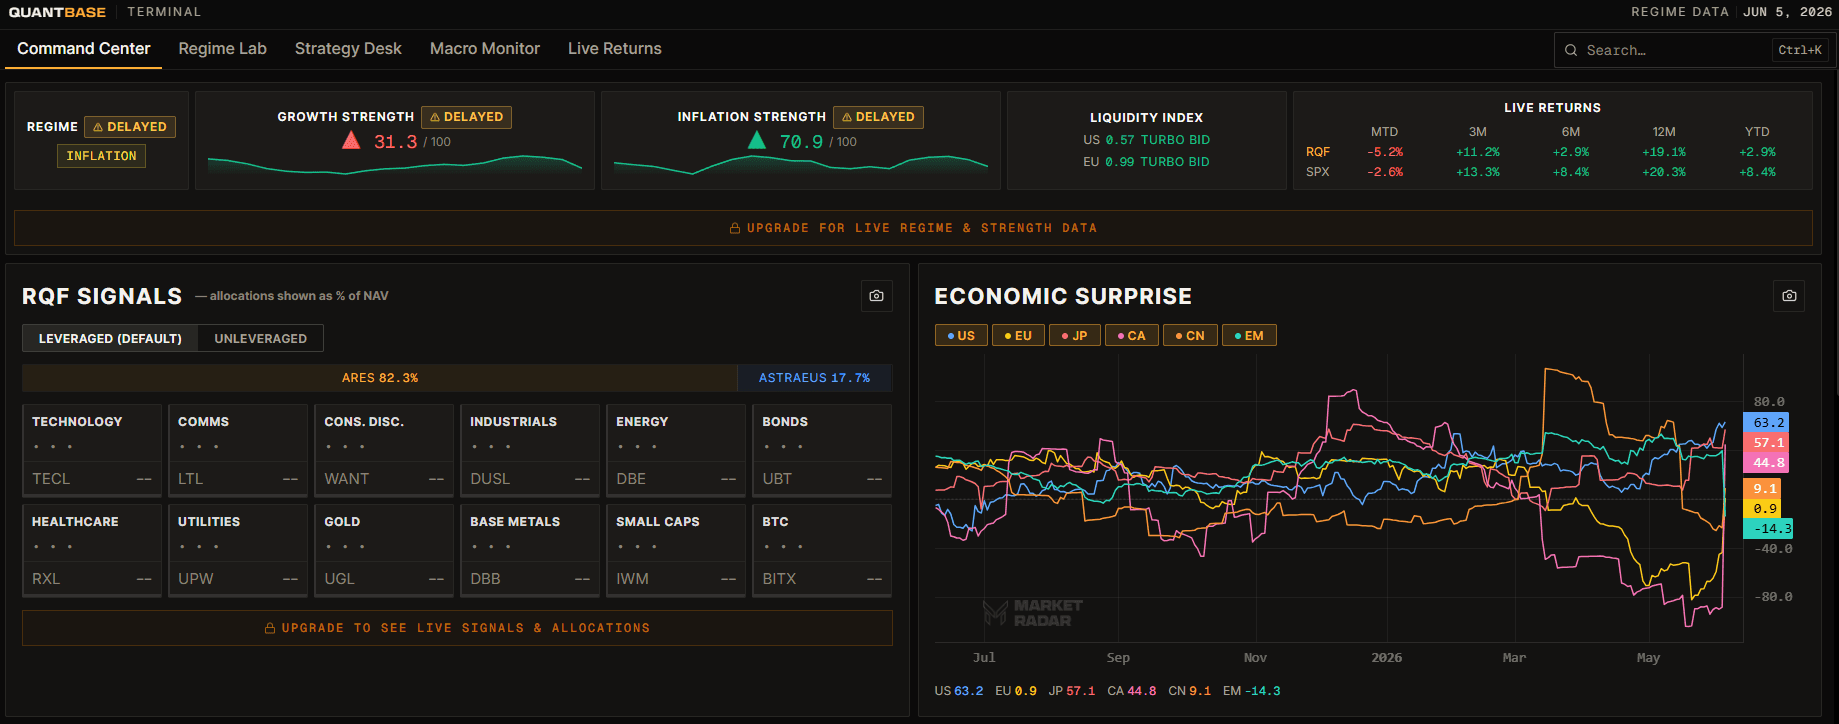Screen dimensions: 1839x724
Task: Open the SMALL CAPS IWM signal card
Action: pyautogui.click(x=676, y=550)
